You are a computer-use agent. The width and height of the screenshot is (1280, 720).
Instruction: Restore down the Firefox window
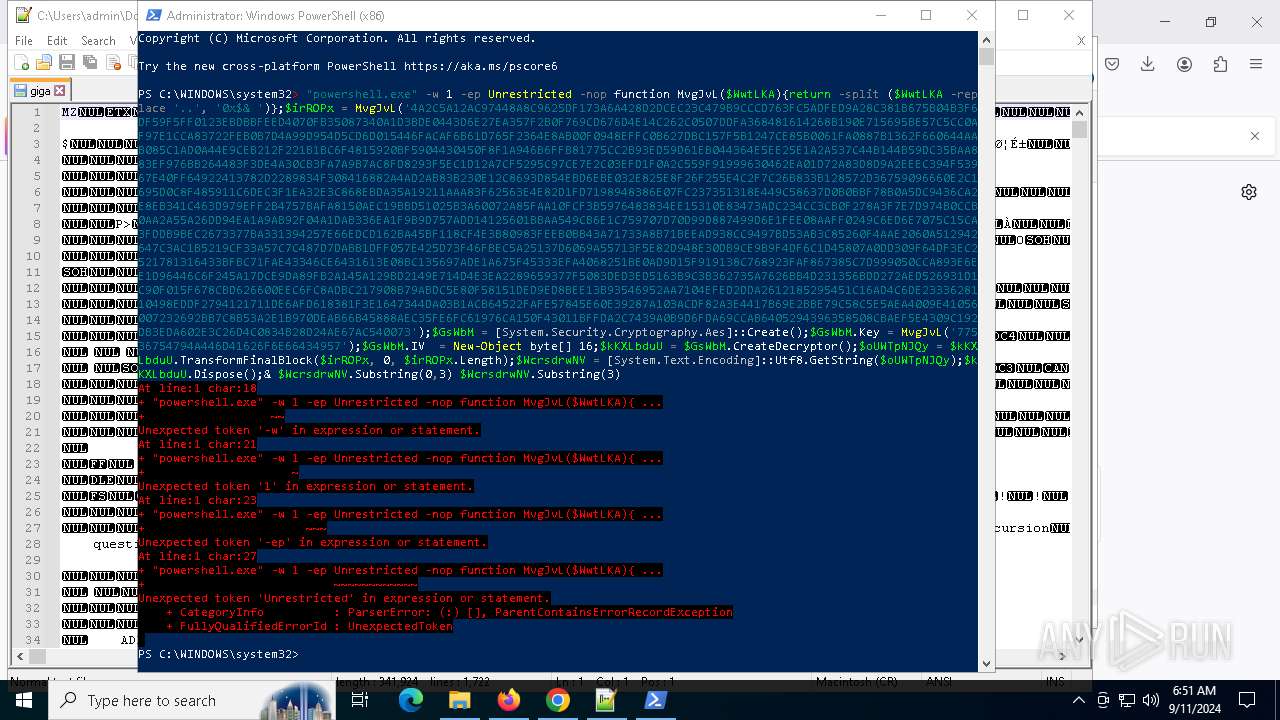pyautogui.click(x=1211, y=22)
